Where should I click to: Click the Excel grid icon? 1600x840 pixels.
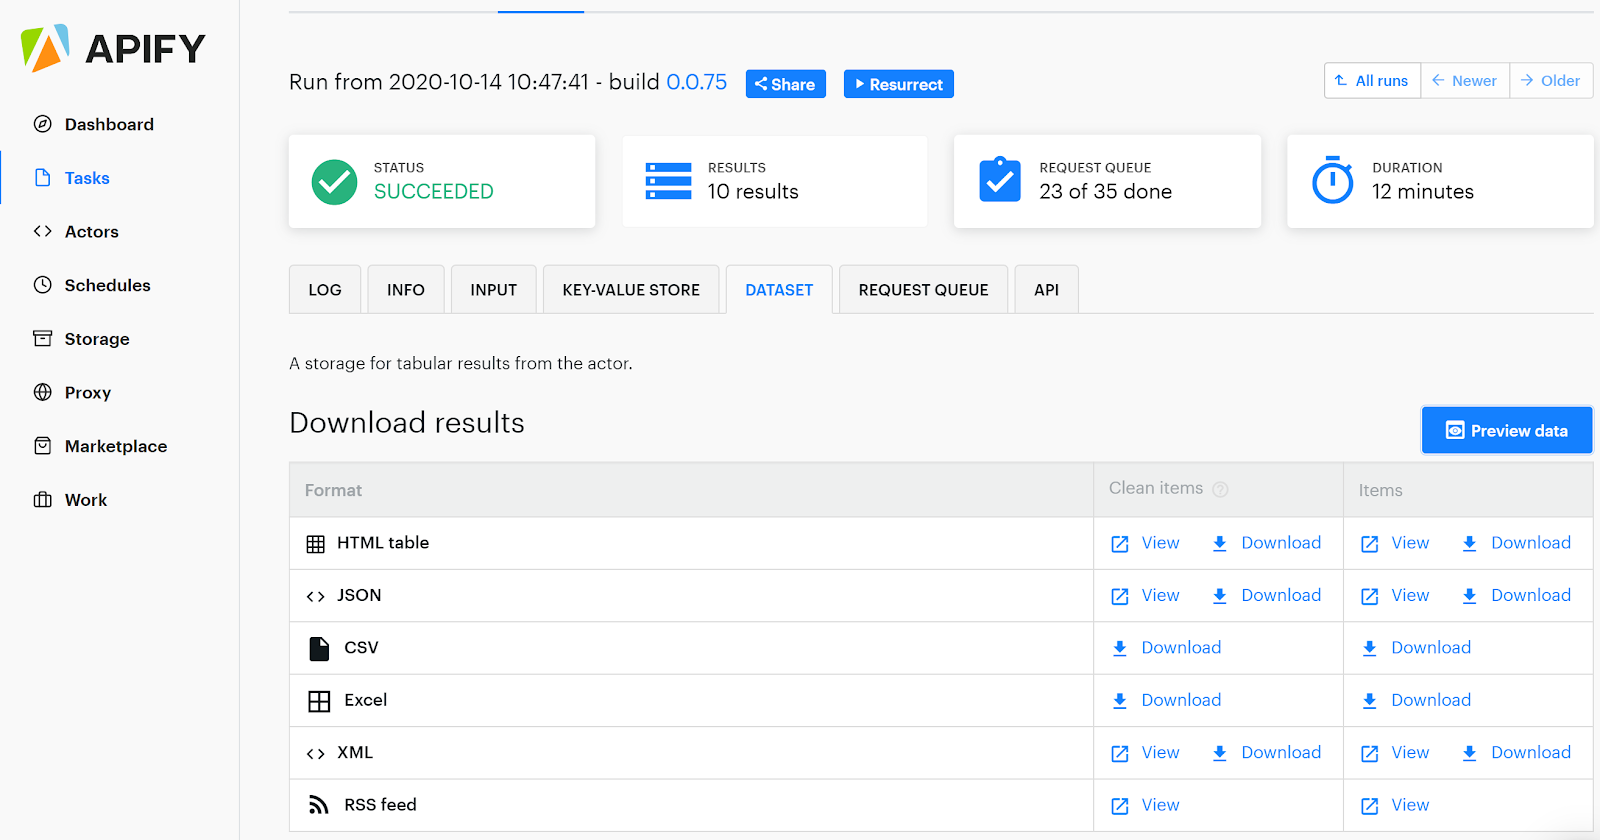319,701
